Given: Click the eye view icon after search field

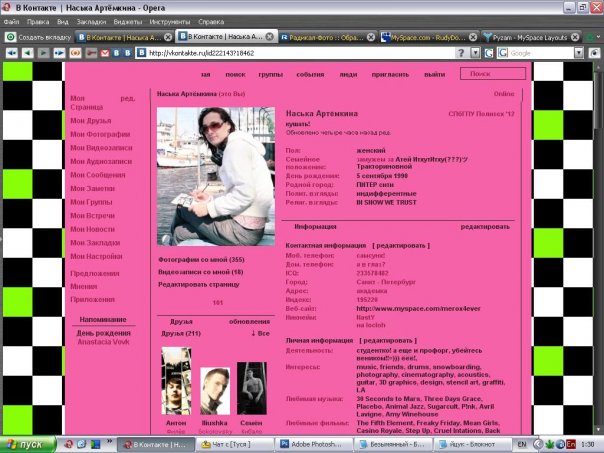Looking at the screenshot, I should click(595, 53).
